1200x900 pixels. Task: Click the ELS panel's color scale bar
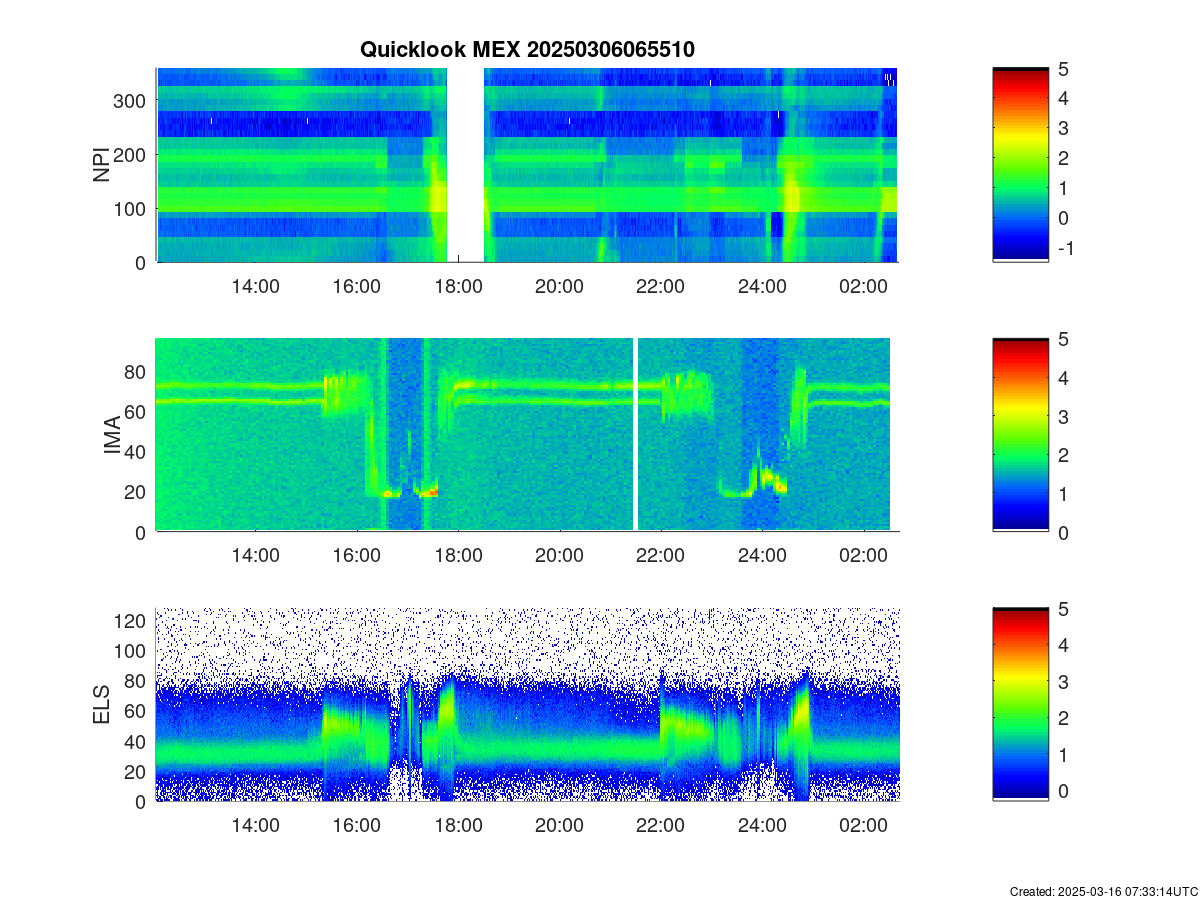coord(1020,704)
